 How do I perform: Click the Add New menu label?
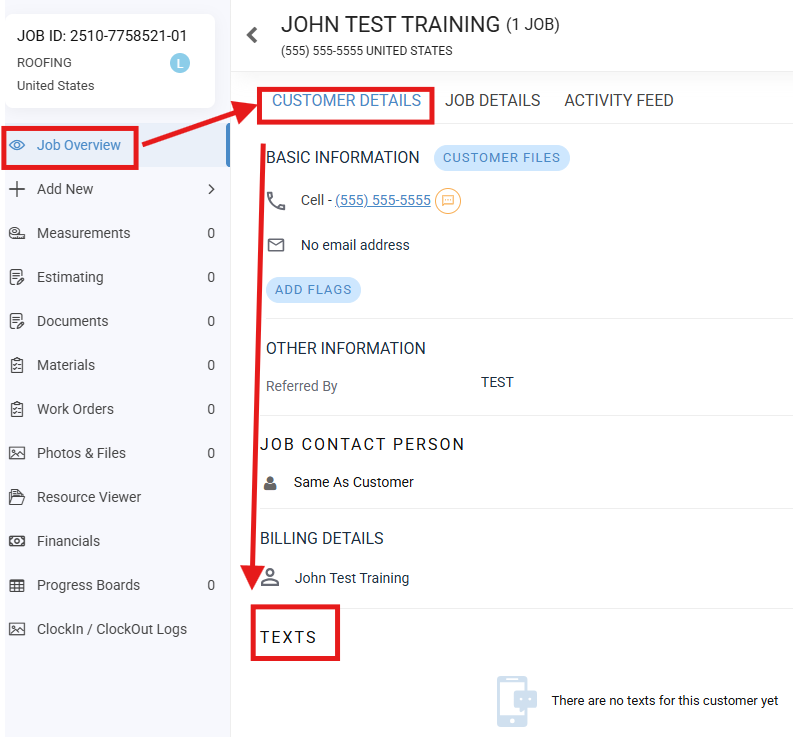(x=65, y=189)
